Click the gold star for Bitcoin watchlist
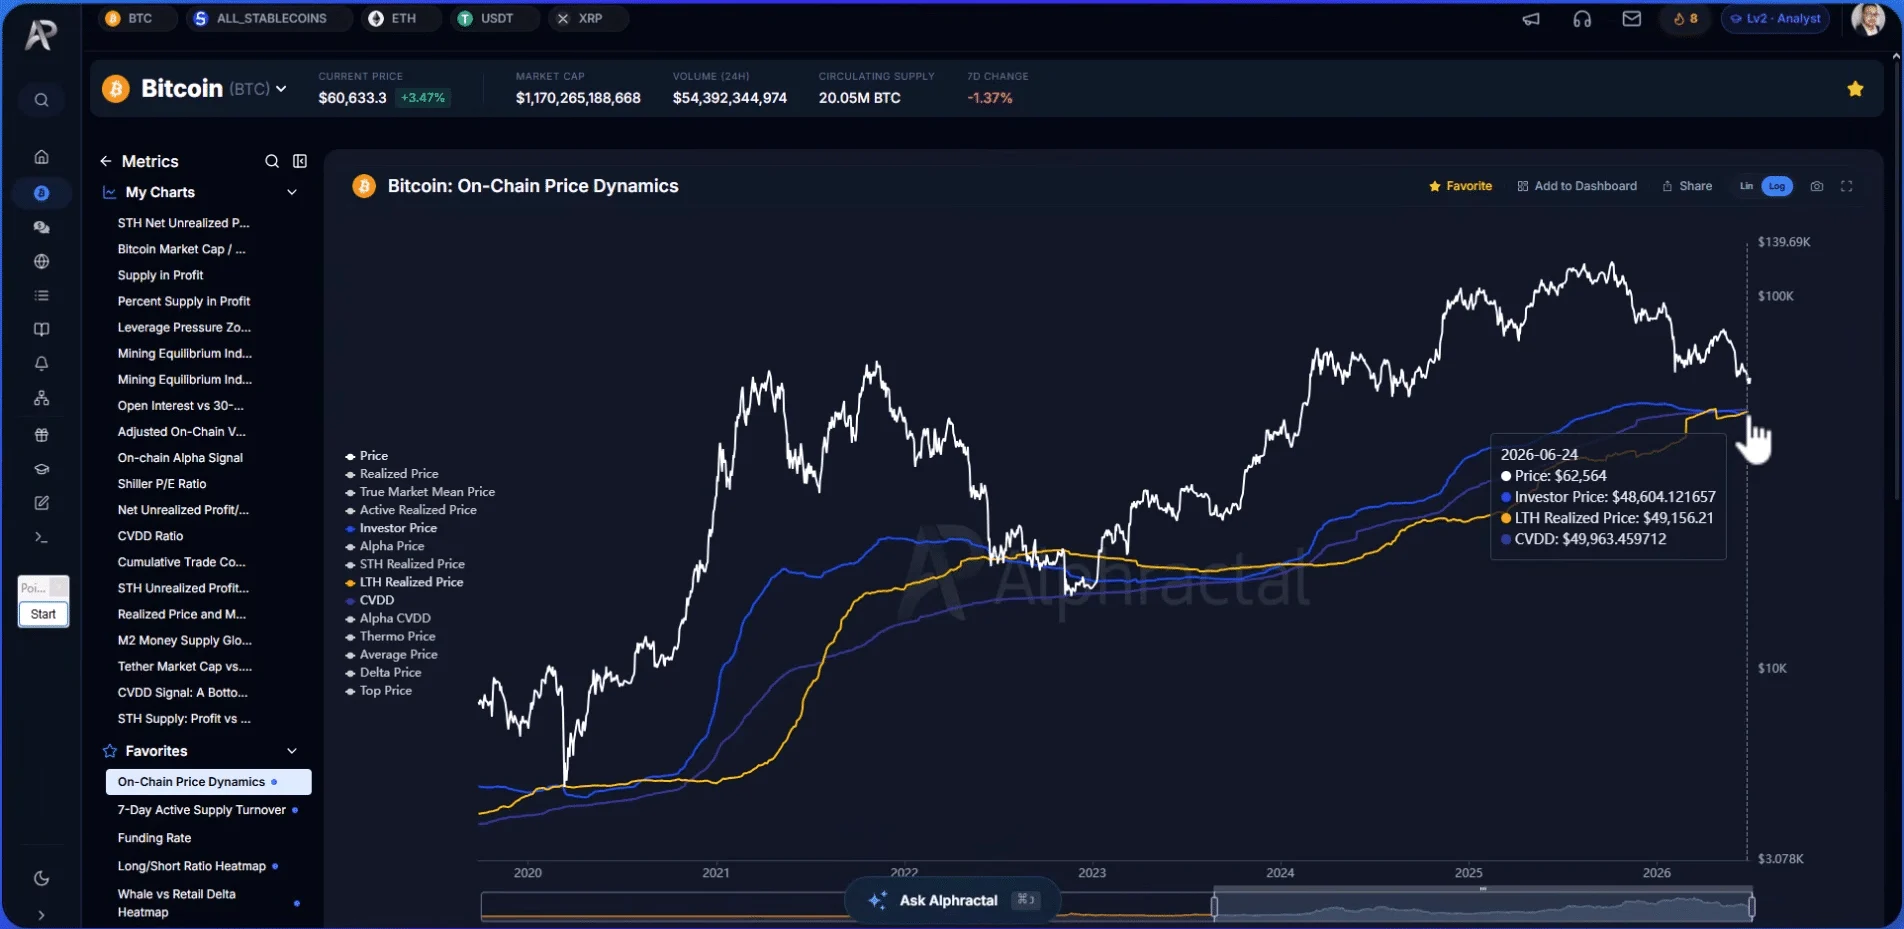Screen dimensions: 1904x929 1855,89
